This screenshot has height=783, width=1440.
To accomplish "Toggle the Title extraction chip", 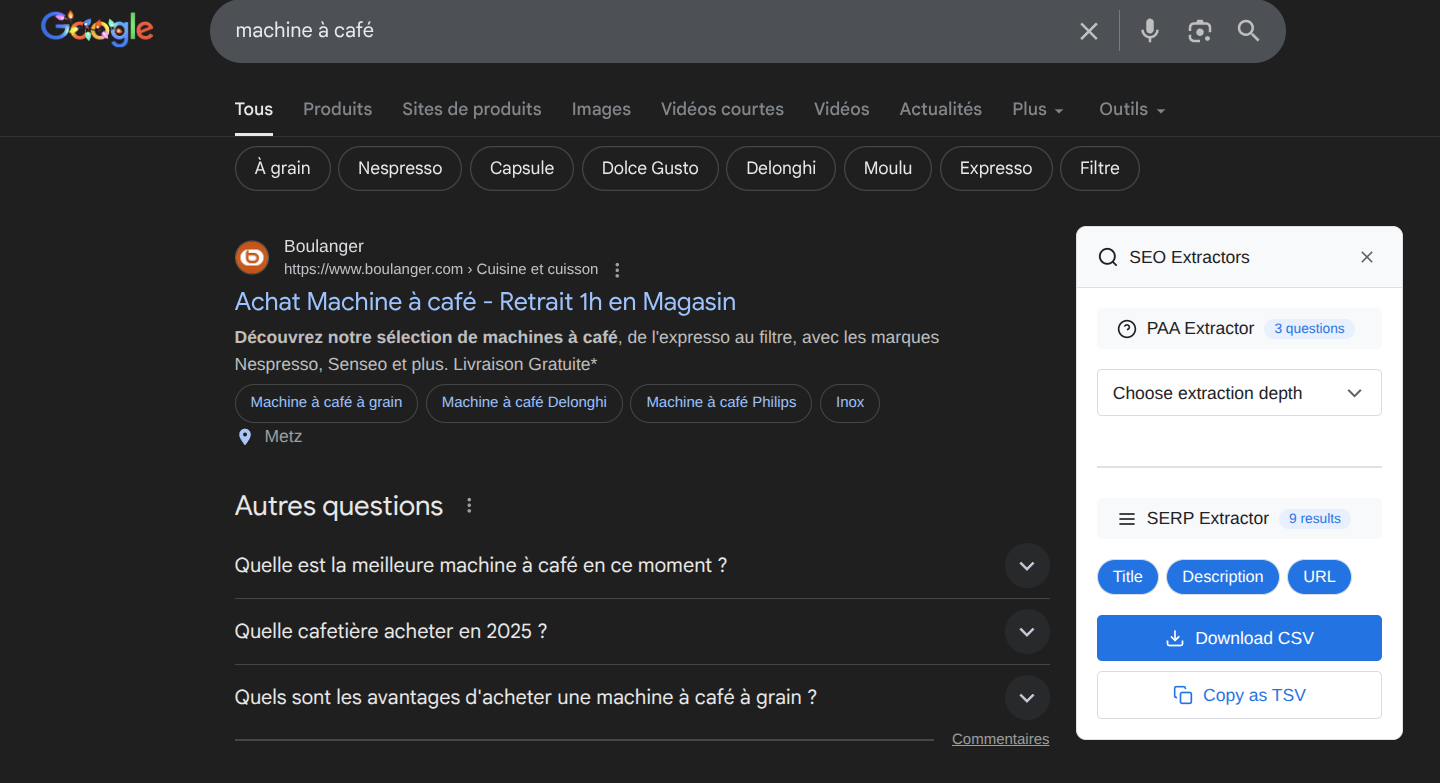I will point(1127,577).
